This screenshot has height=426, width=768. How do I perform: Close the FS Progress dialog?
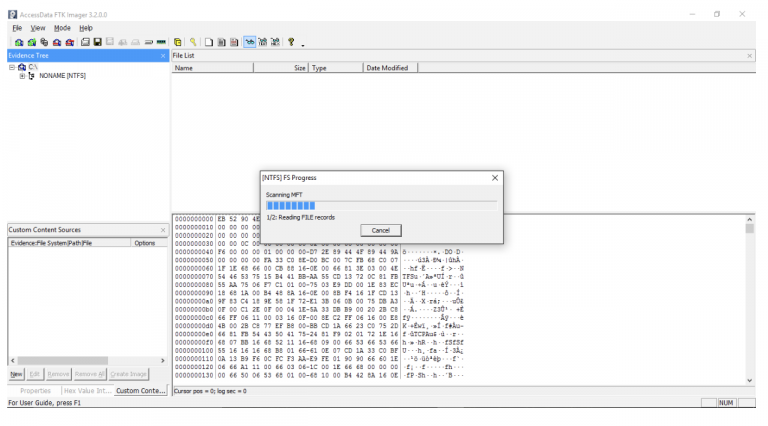pyautogui.click(x=495, y=178)
